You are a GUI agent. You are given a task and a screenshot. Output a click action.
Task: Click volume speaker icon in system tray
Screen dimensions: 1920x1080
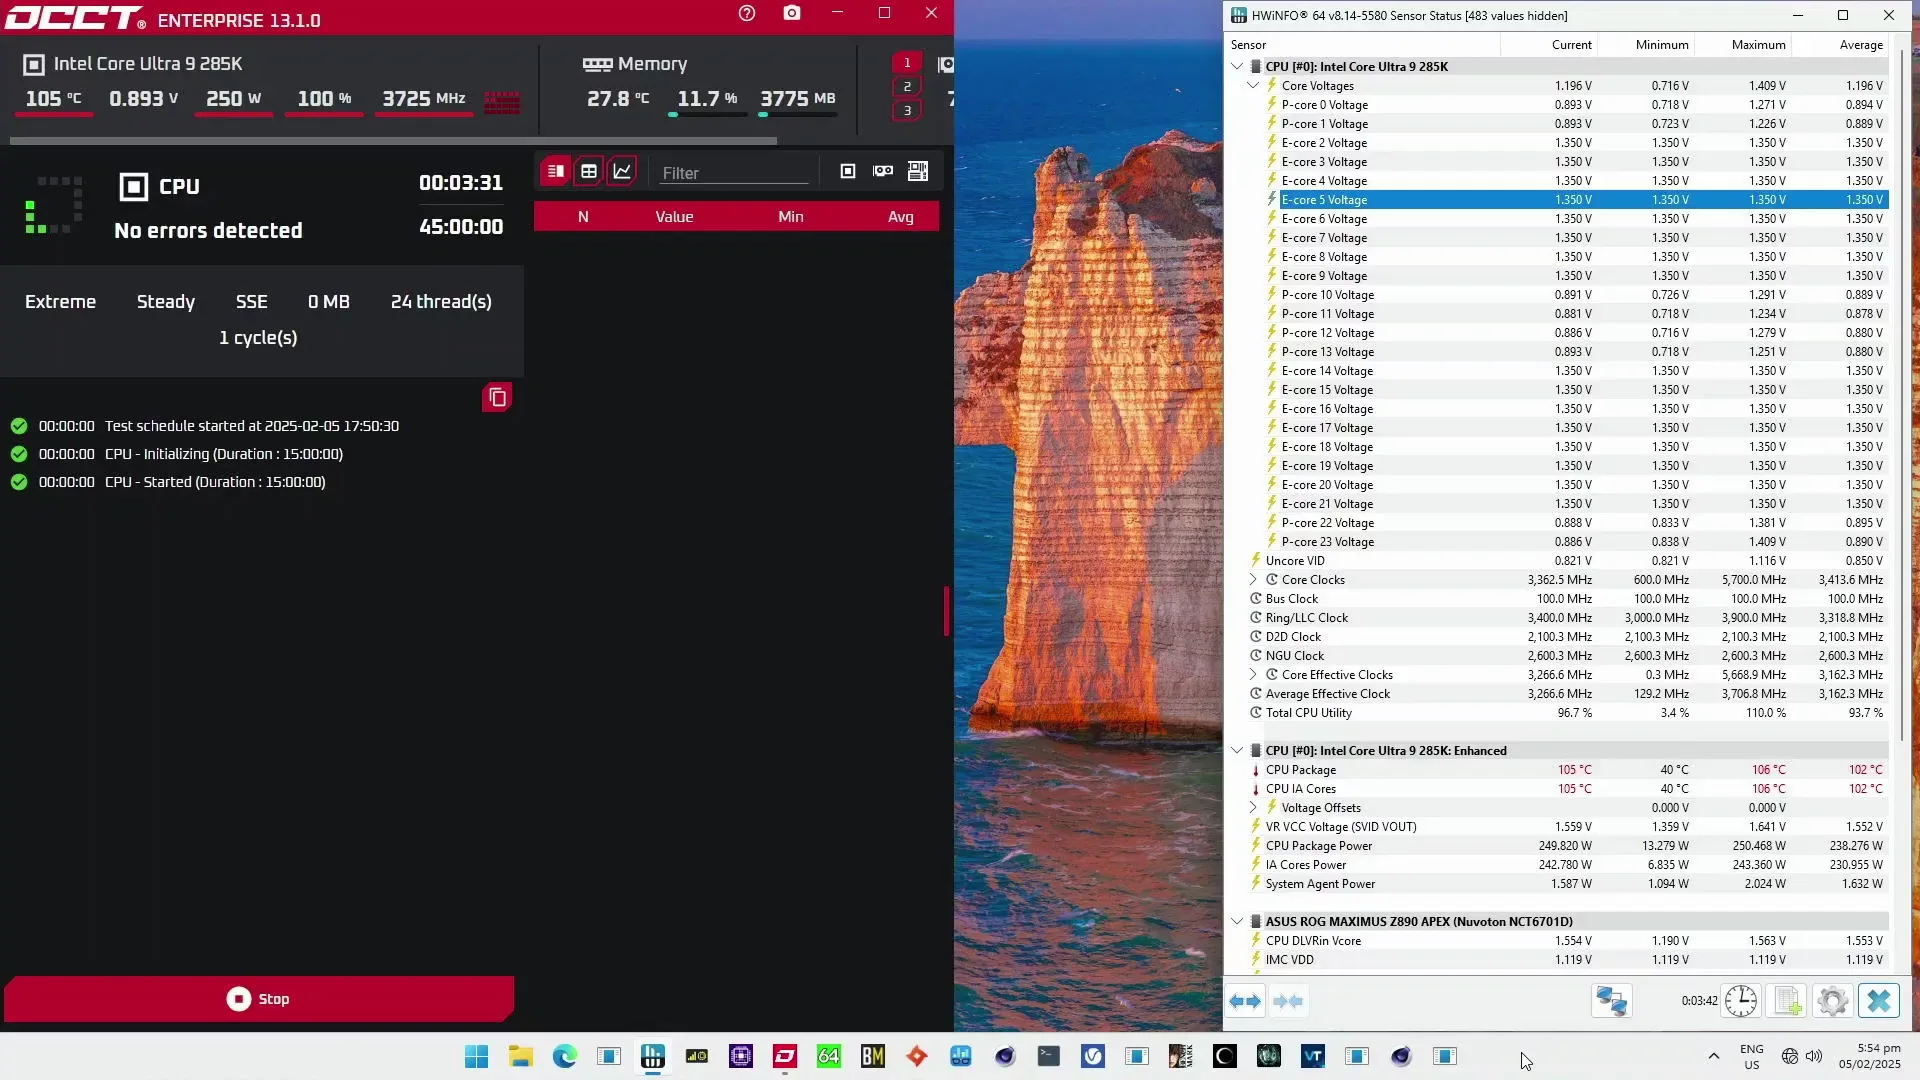point(1814,1056)
